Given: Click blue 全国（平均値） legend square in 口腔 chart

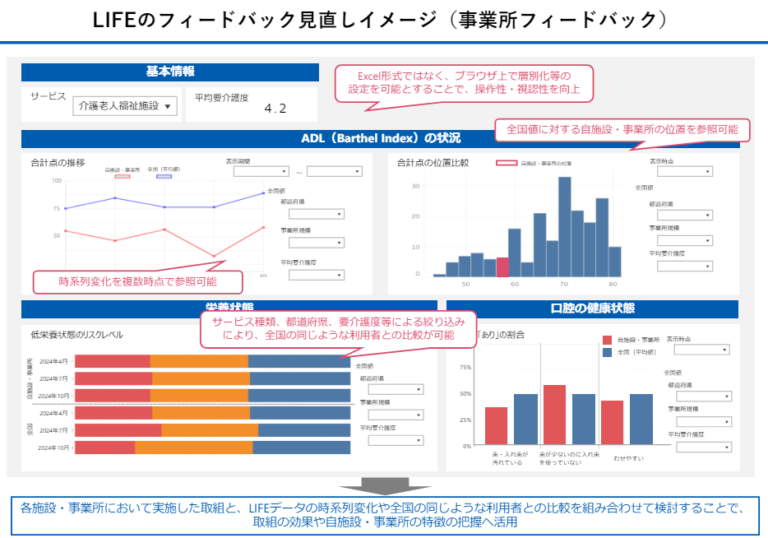Looking at the screenshot, I should 607,352.
